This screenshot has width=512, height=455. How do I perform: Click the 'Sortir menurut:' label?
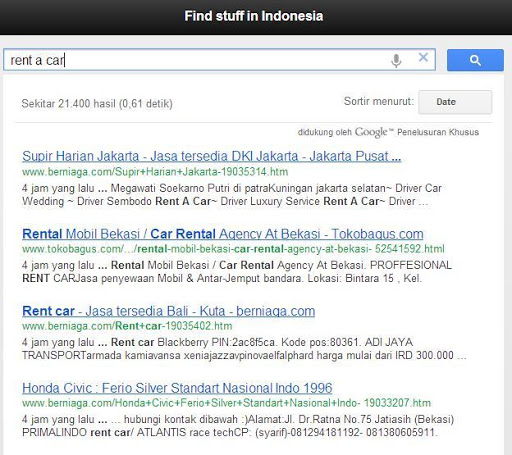click(379, 101)
